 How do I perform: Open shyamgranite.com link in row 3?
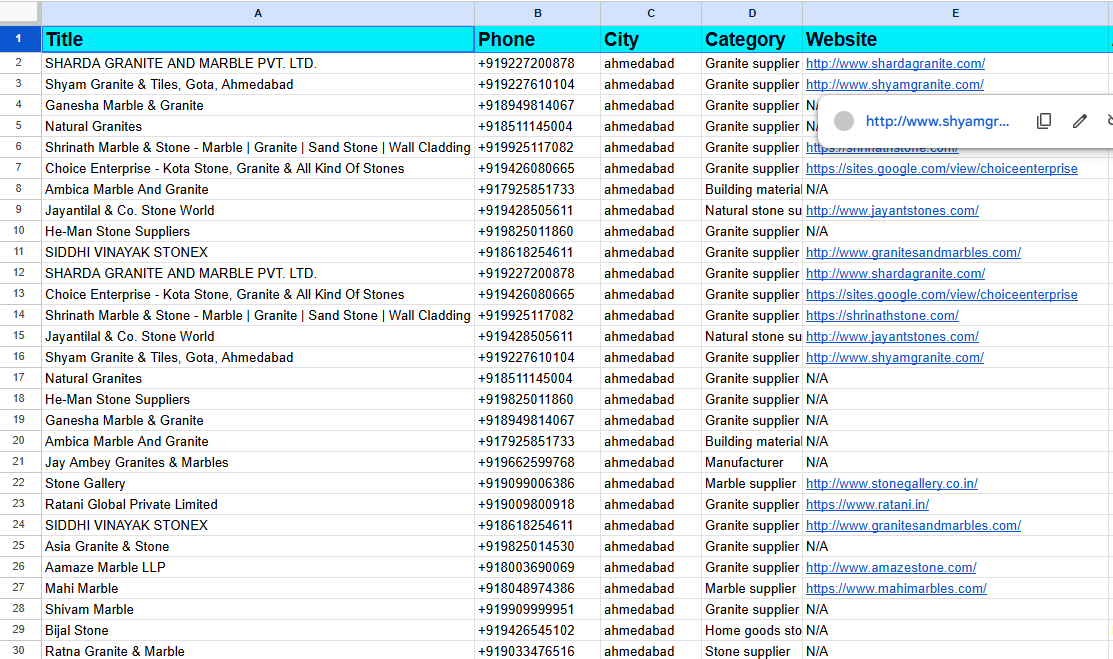[894, 85]
